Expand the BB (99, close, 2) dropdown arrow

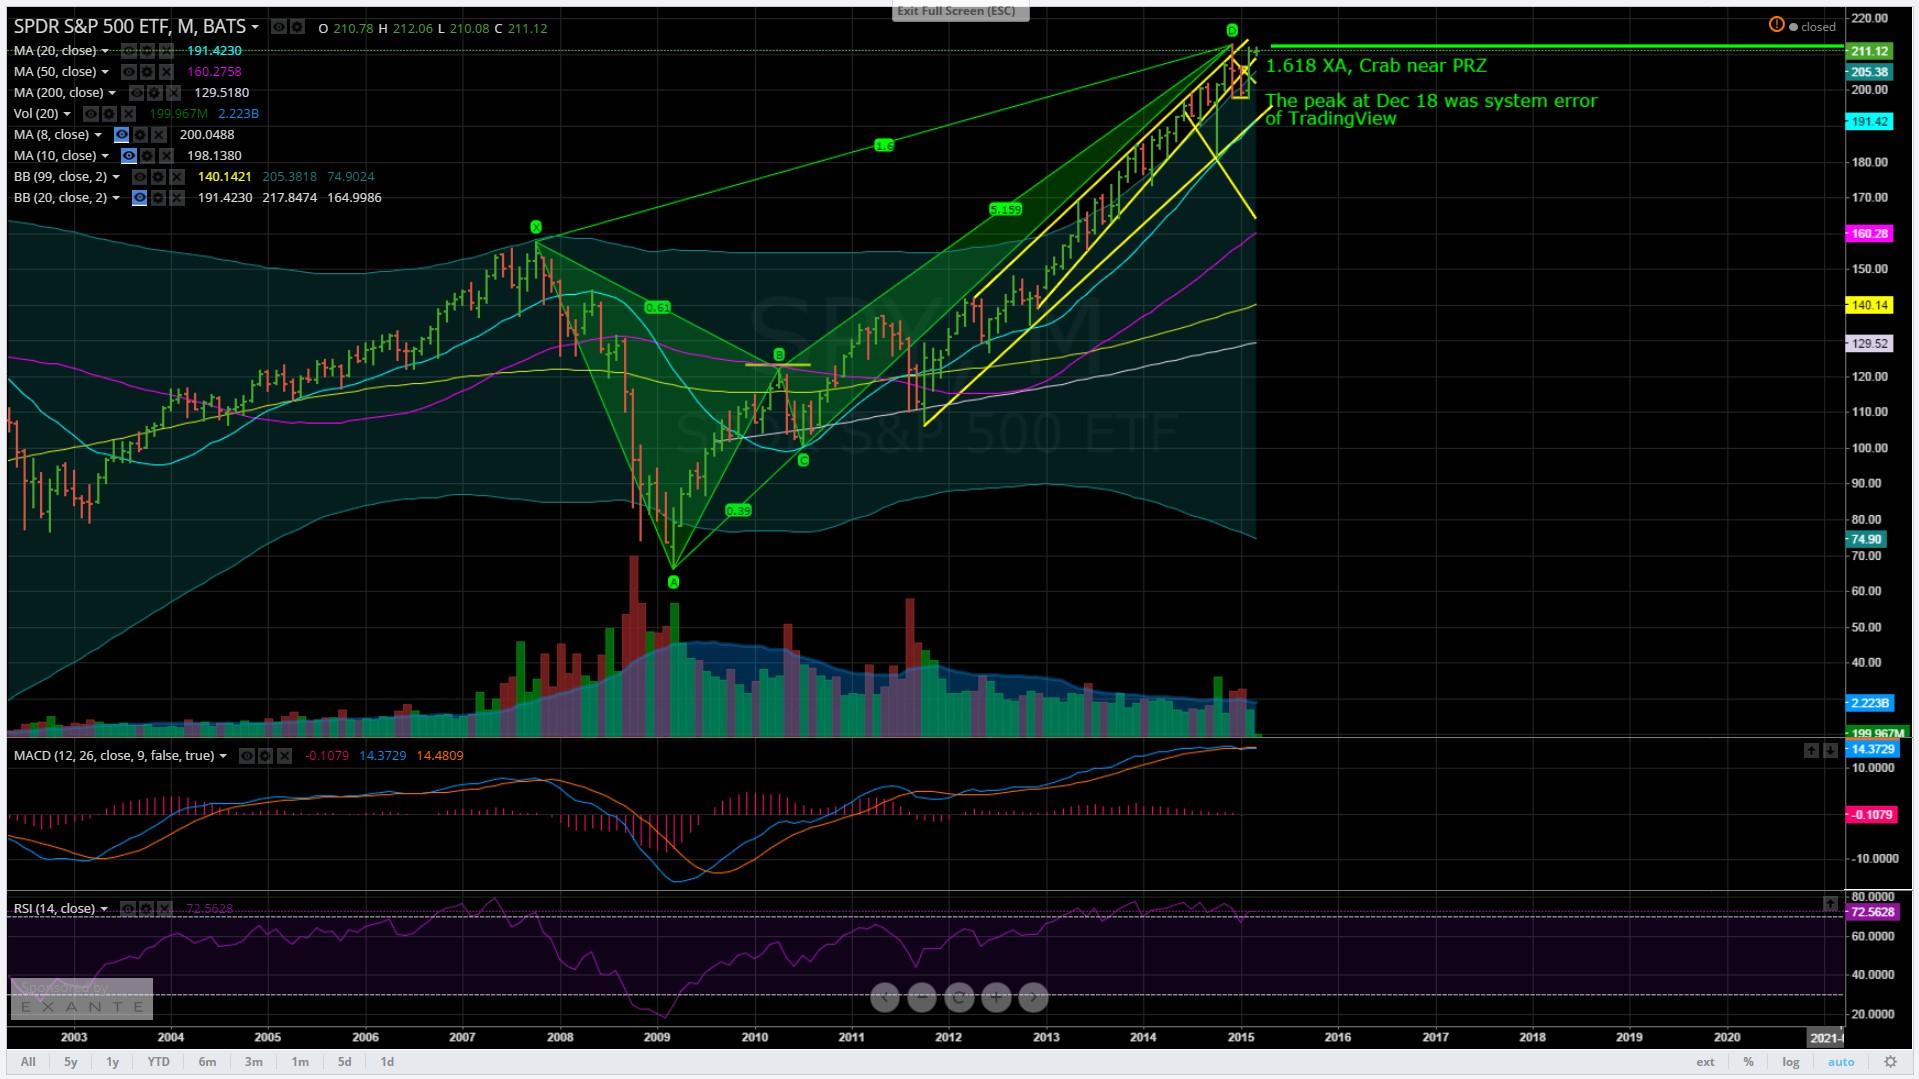[116, 176]
